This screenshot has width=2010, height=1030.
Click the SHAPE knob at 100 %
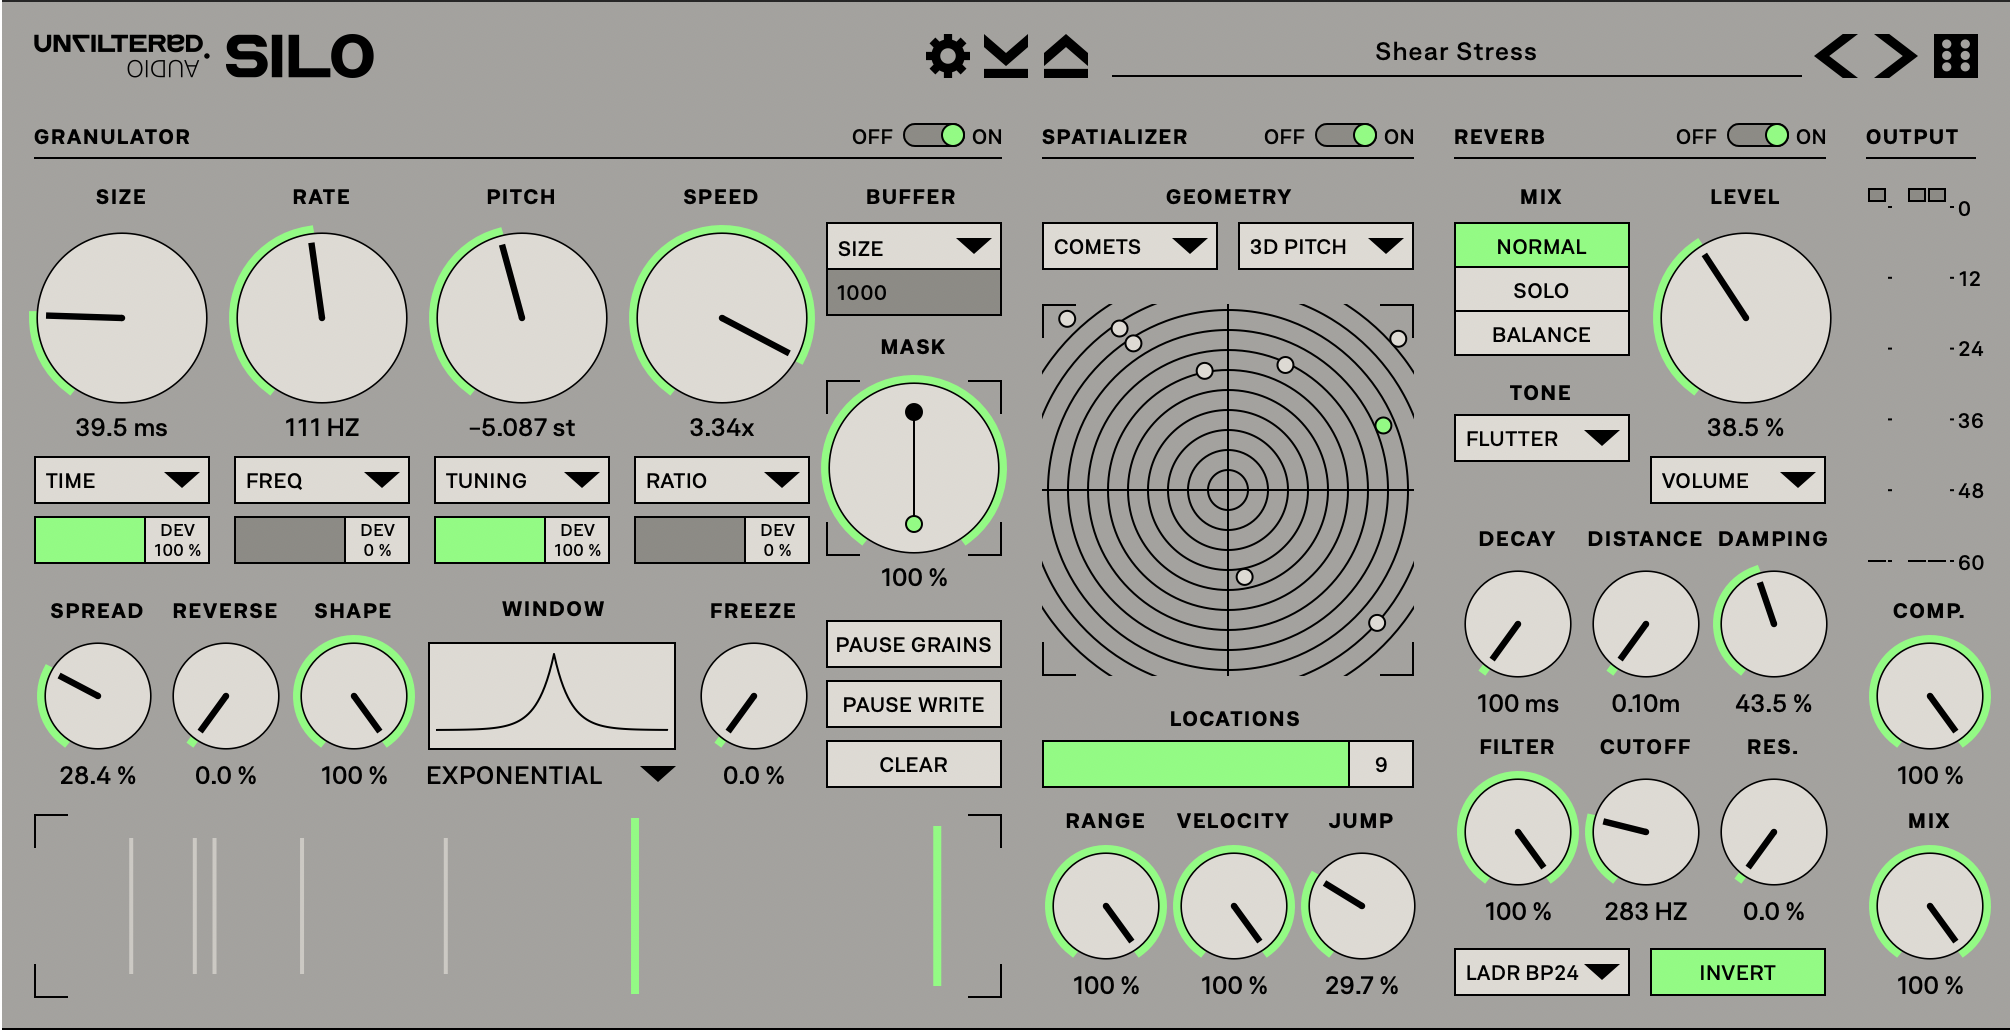[354, 696]
